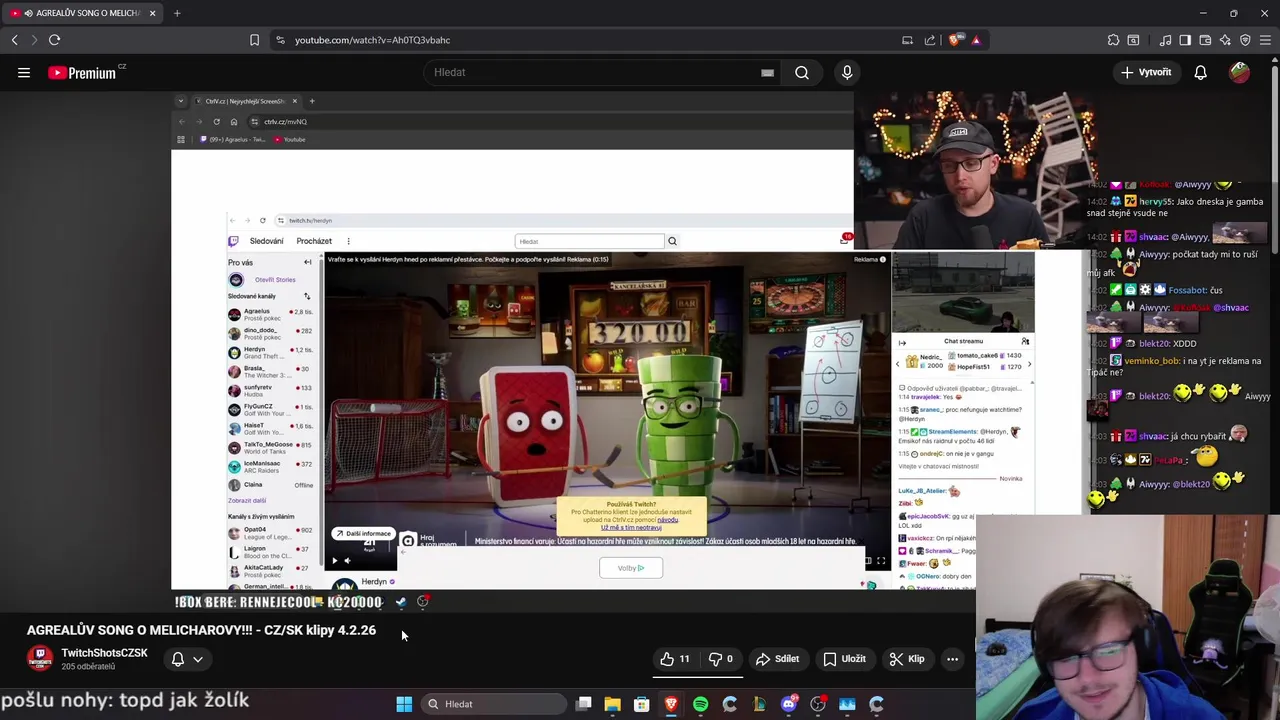Open the Leo AI sparkle icon

pyautogui.click(x=1225, y=40)
